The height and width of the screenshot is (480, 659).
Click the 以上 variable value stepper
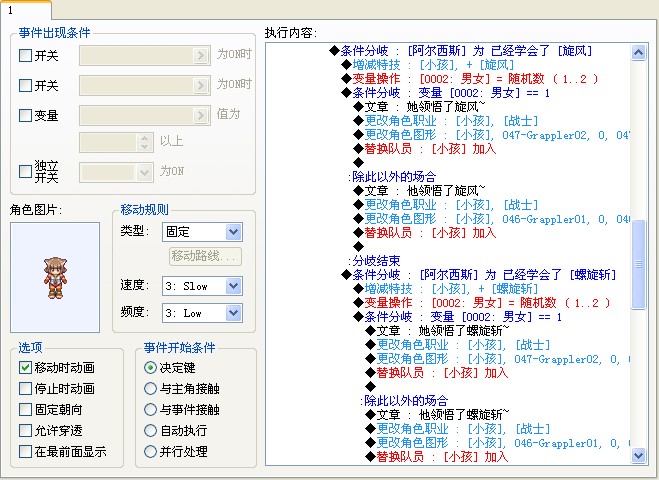click(144, 142)
